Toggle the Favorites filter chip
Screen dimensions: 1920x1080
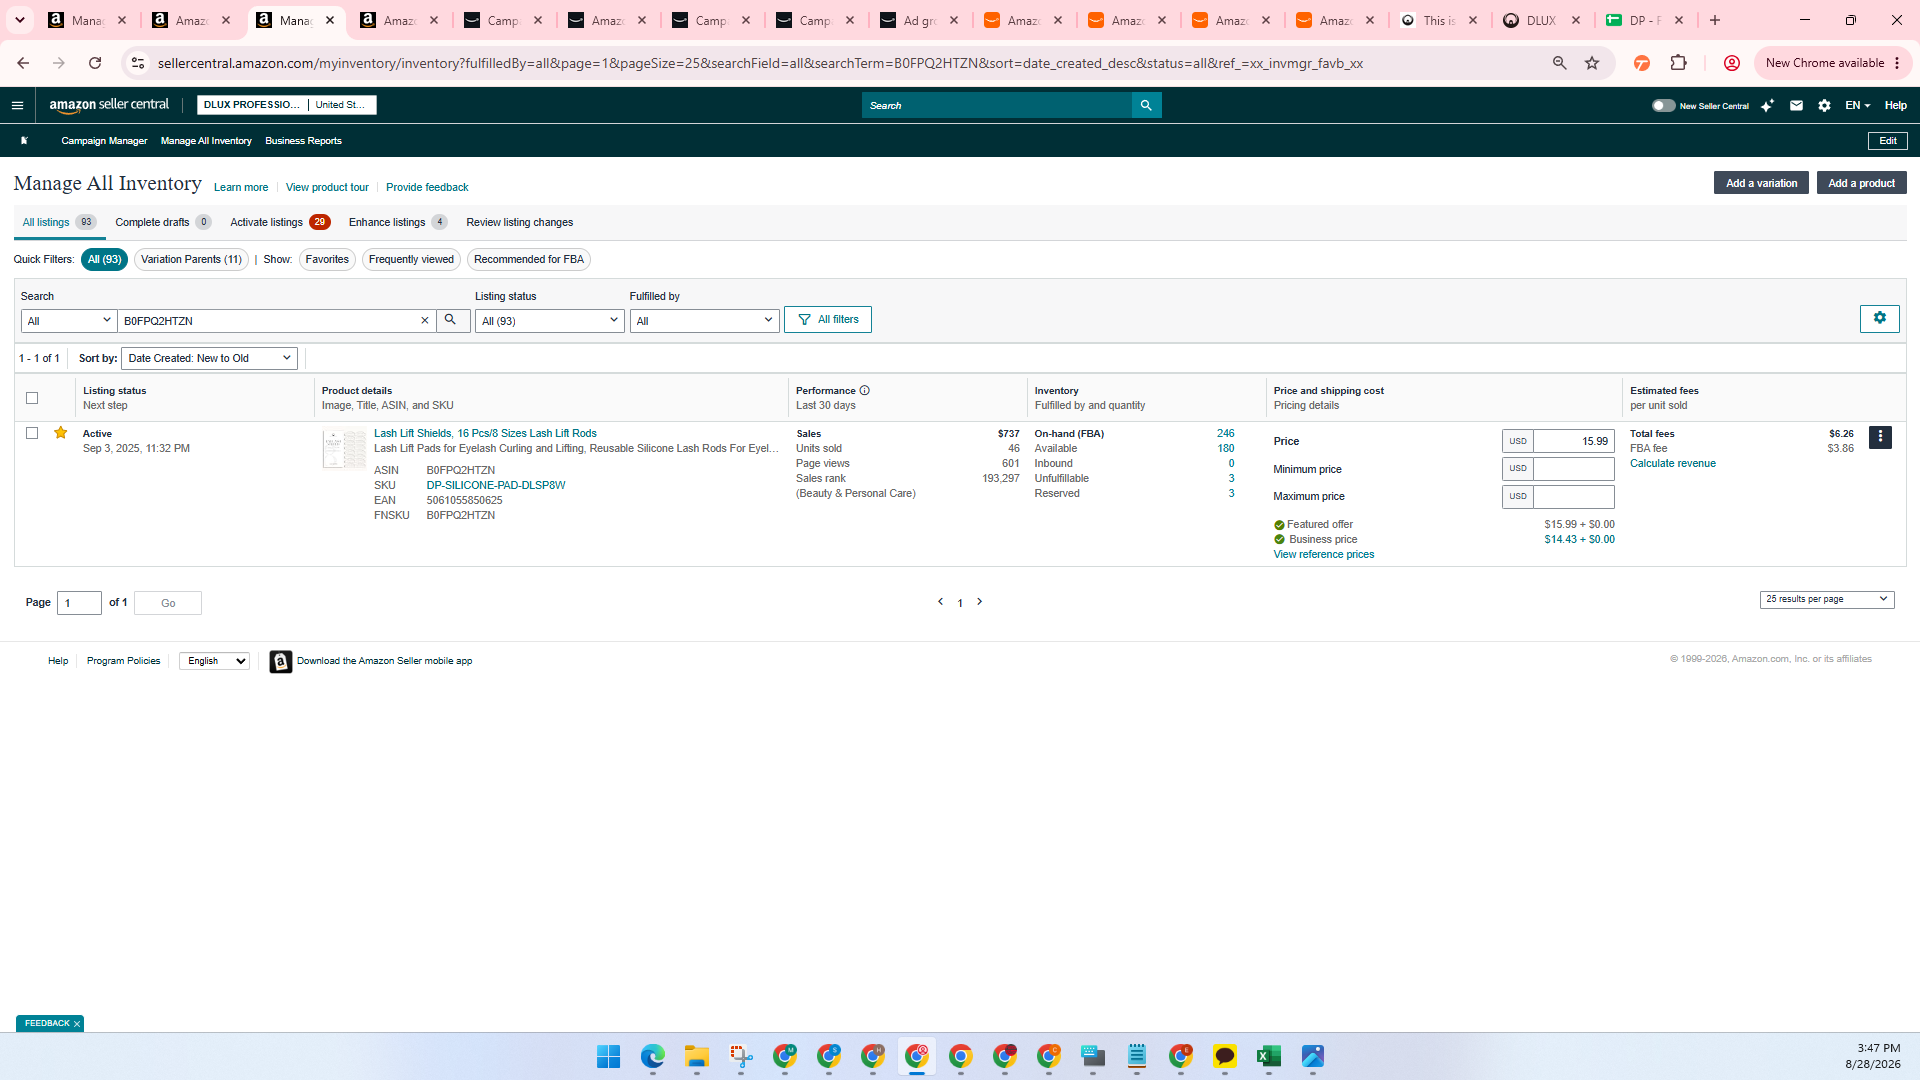click(x=327, y=260)
